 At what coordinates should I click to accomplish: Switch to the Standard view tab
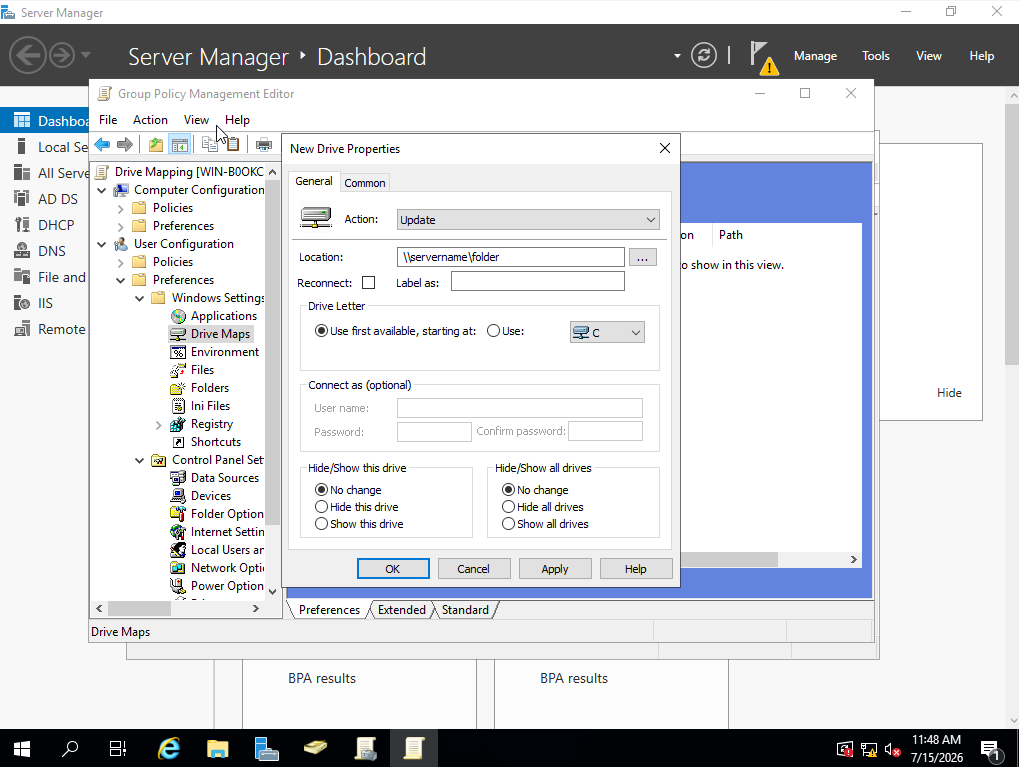(x=465, y=610)
